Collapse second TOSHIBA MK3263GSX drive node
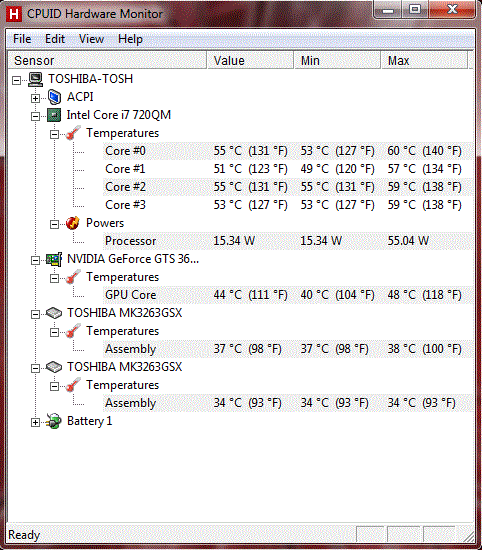This screenshot has width=482, height=550. 35,368
